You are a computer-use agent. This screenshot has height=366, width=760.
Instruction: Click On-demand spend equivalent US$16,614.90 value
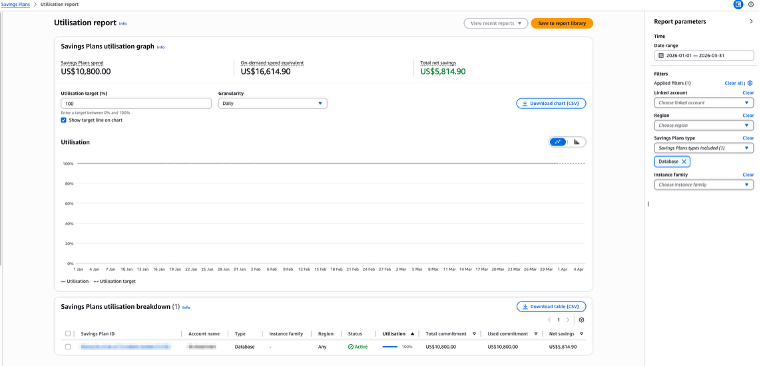(x=266, y=72)
